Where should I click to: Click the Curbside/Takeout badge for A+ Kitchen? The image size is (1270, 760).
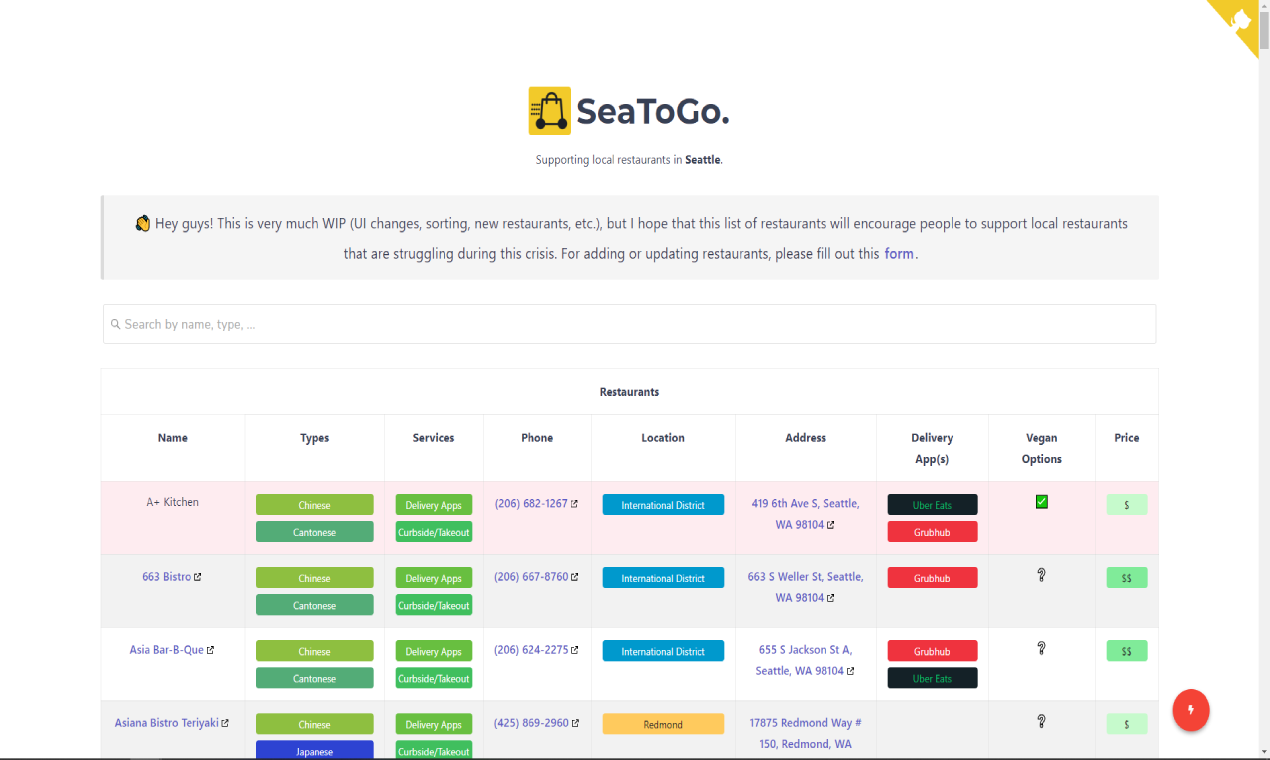click(x=433, y=531)
